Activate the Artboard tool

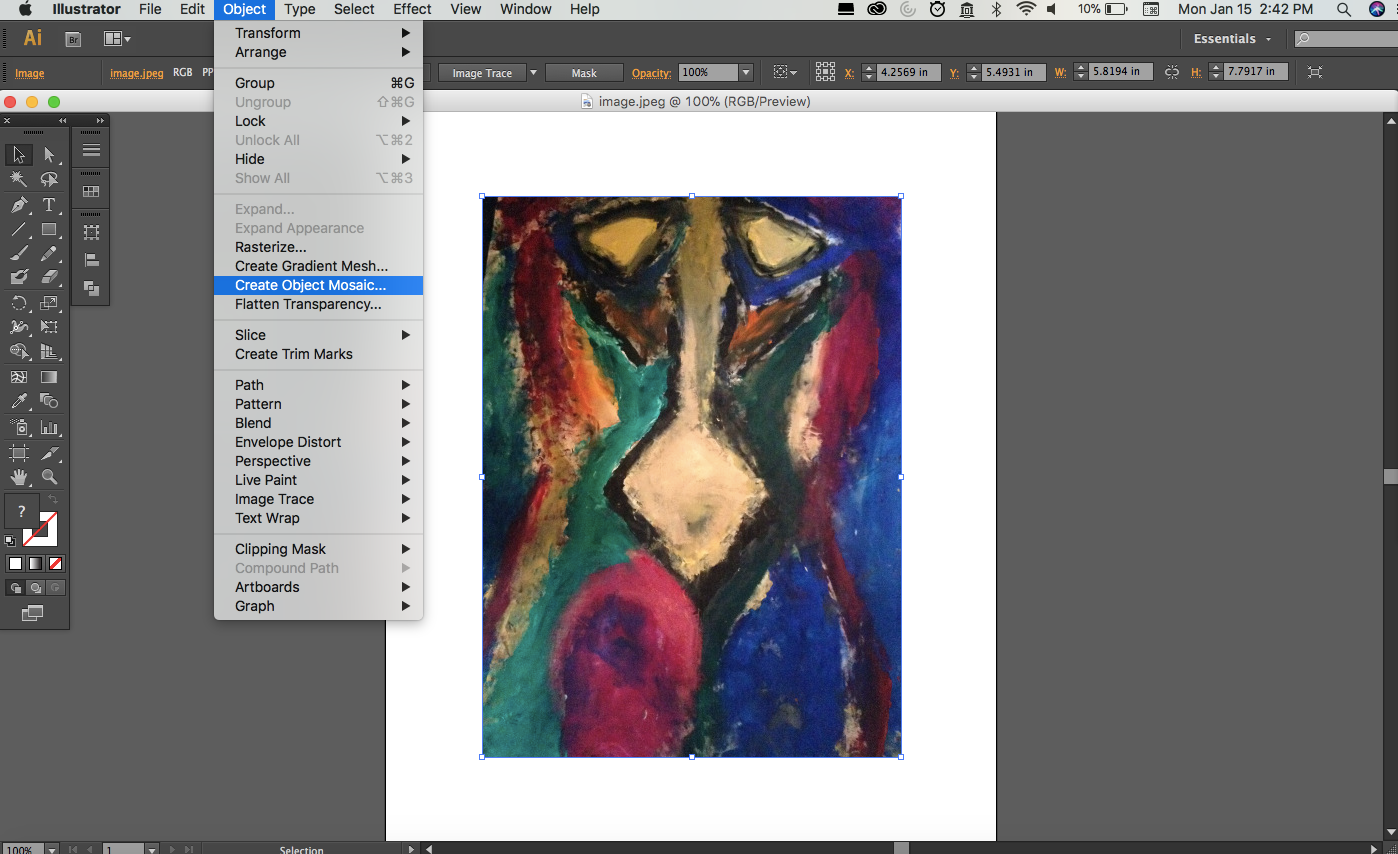18,453
